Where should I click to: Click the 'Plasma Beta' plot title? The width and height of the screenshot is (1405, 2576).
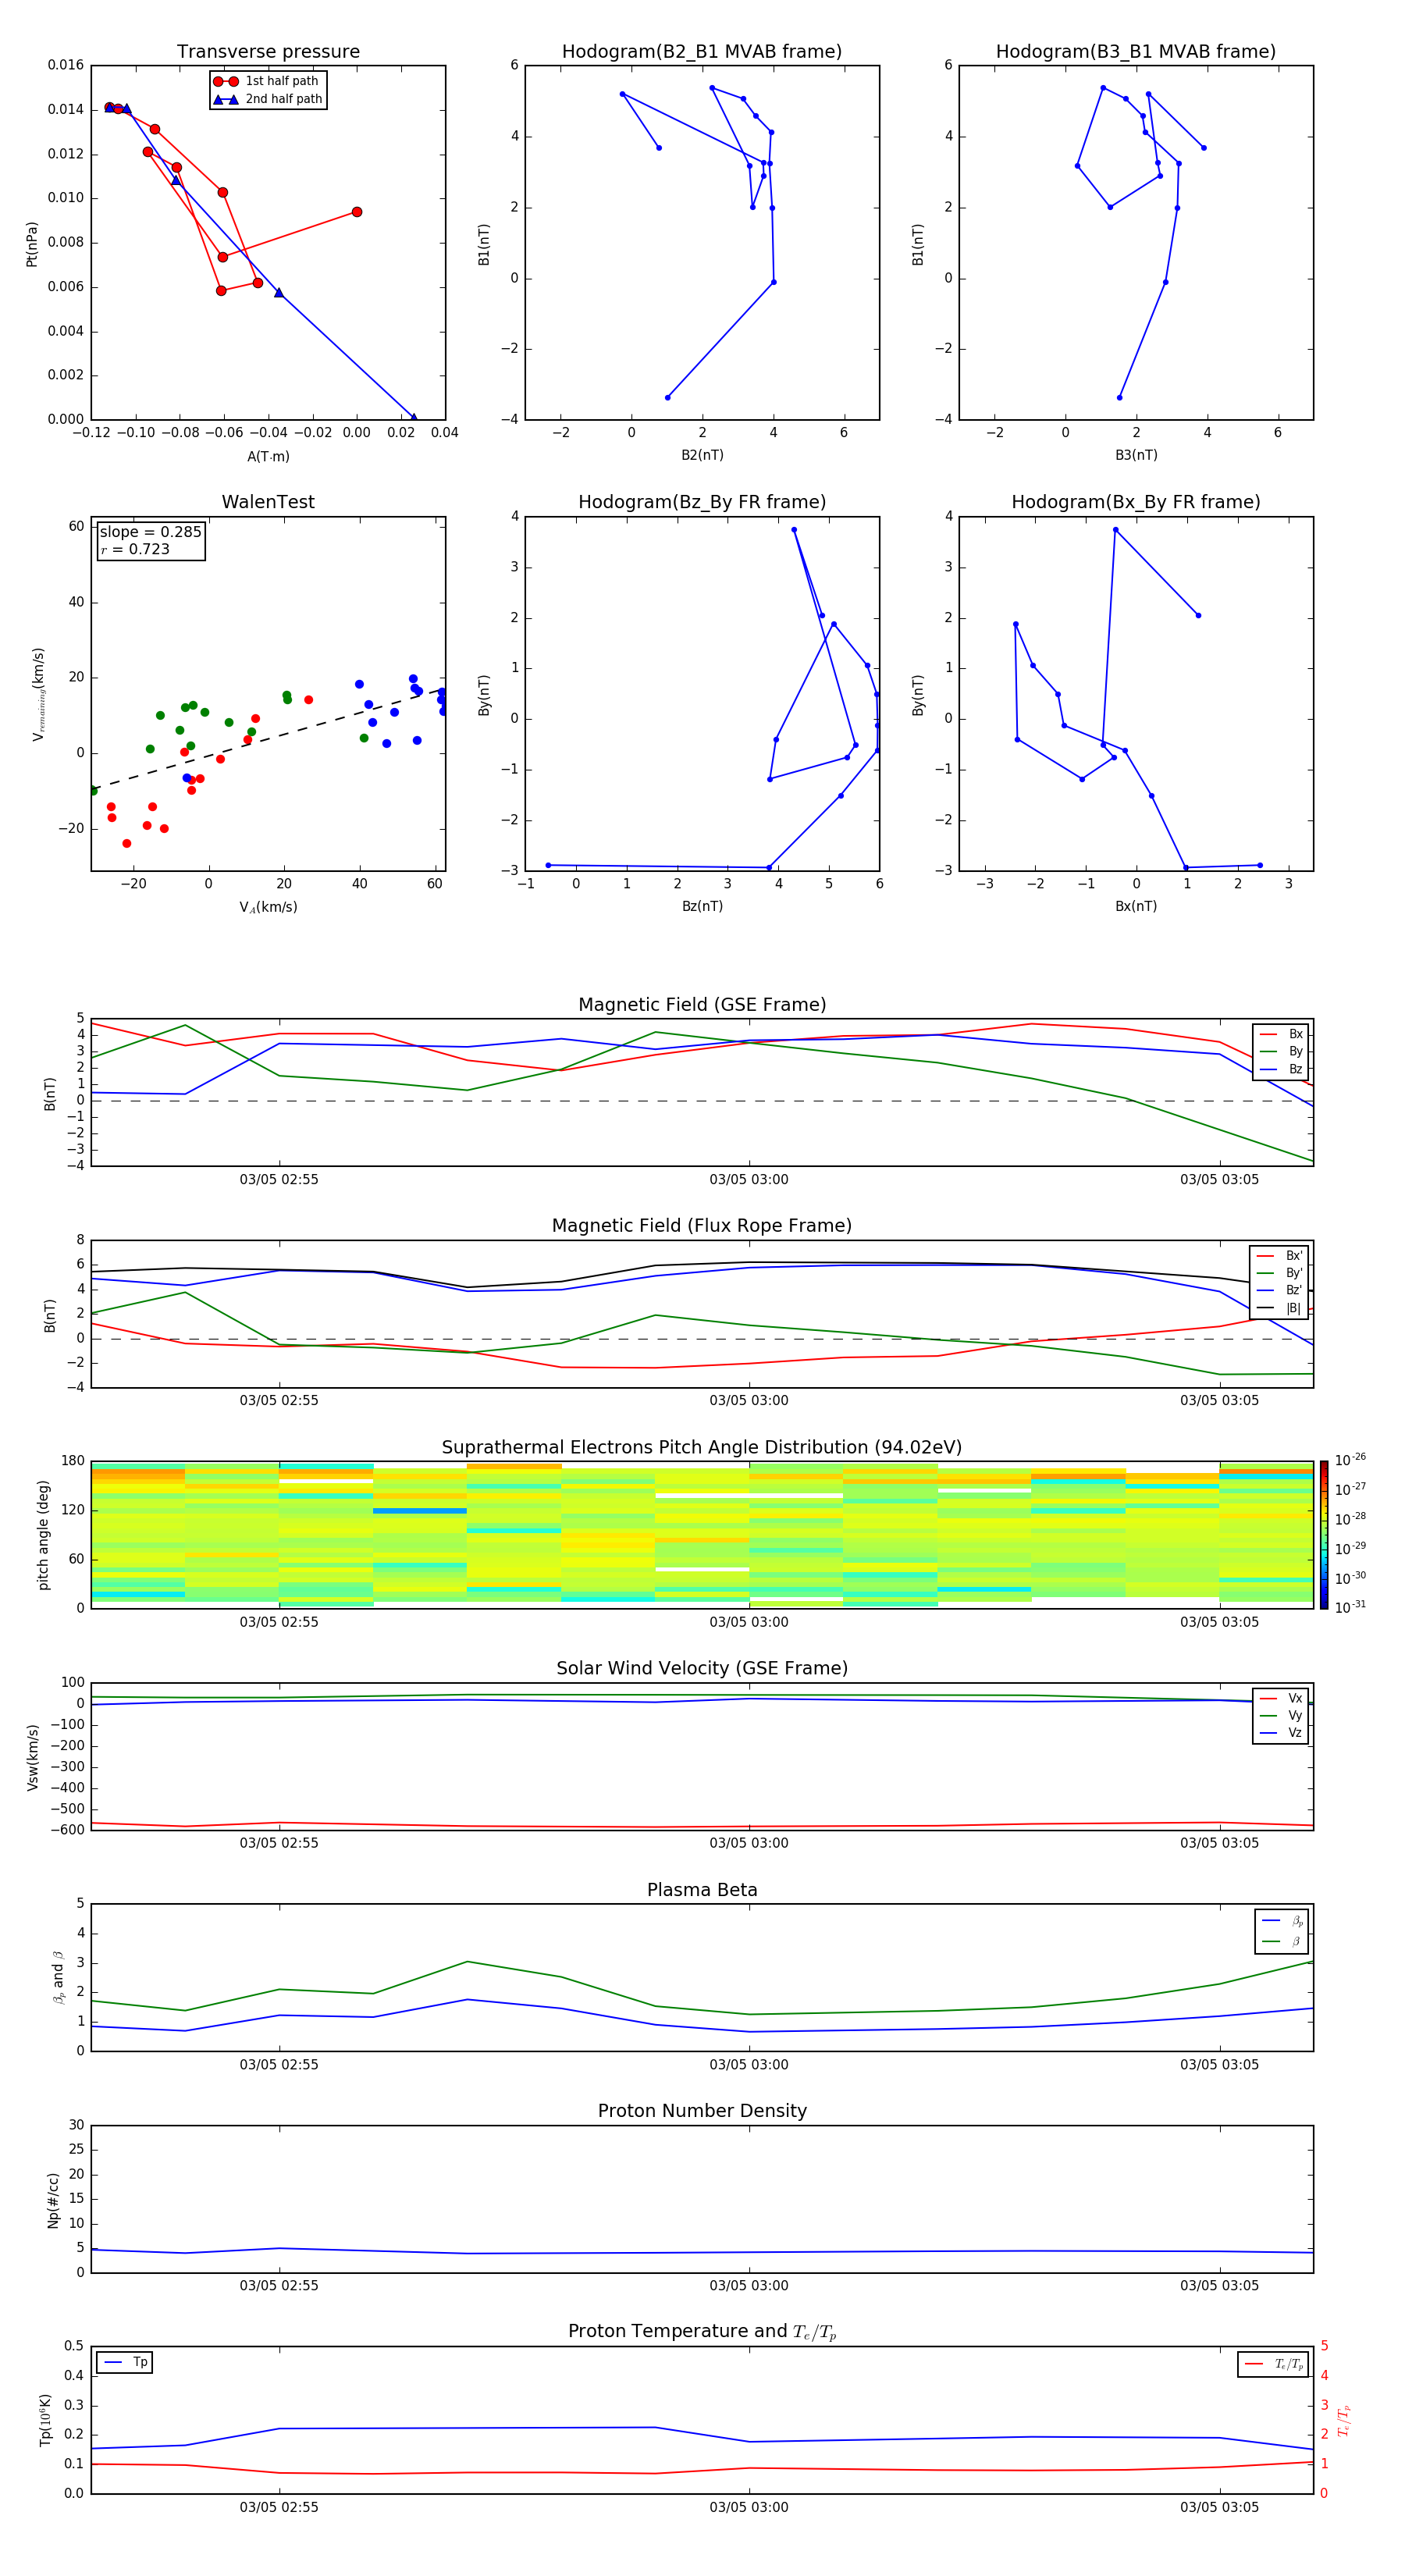702,1890
